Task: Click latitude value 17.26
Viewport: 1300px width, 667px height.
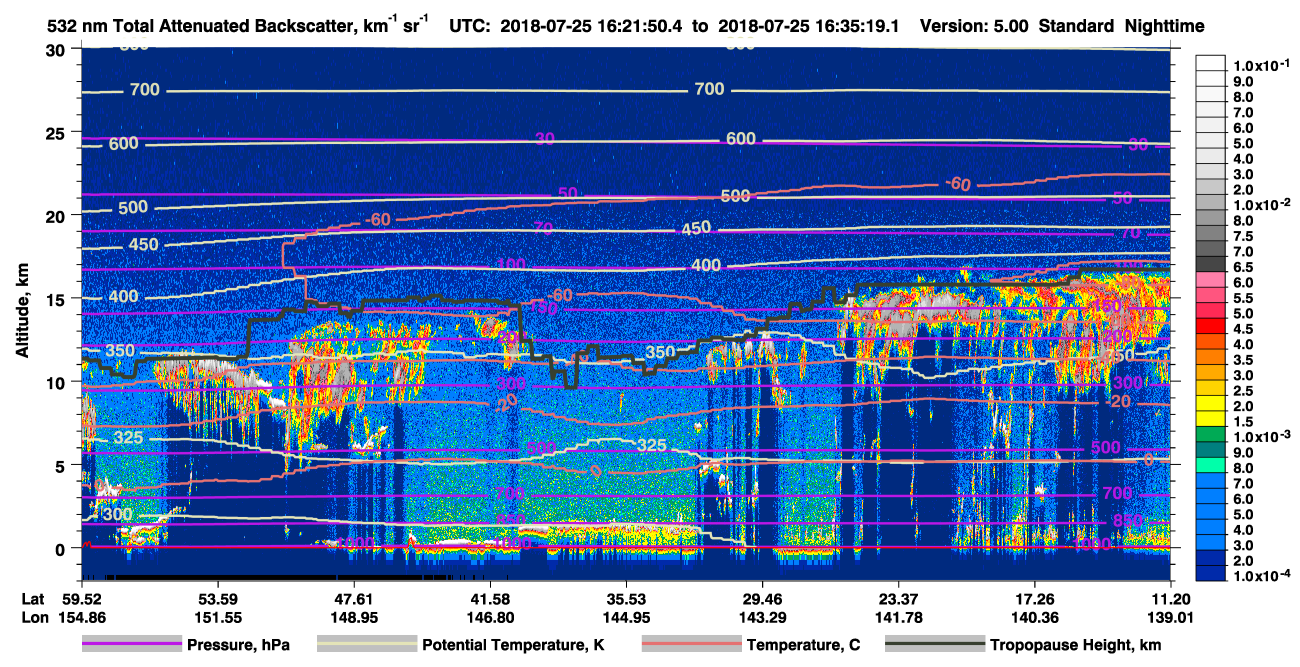Action: coord(1035,598)
